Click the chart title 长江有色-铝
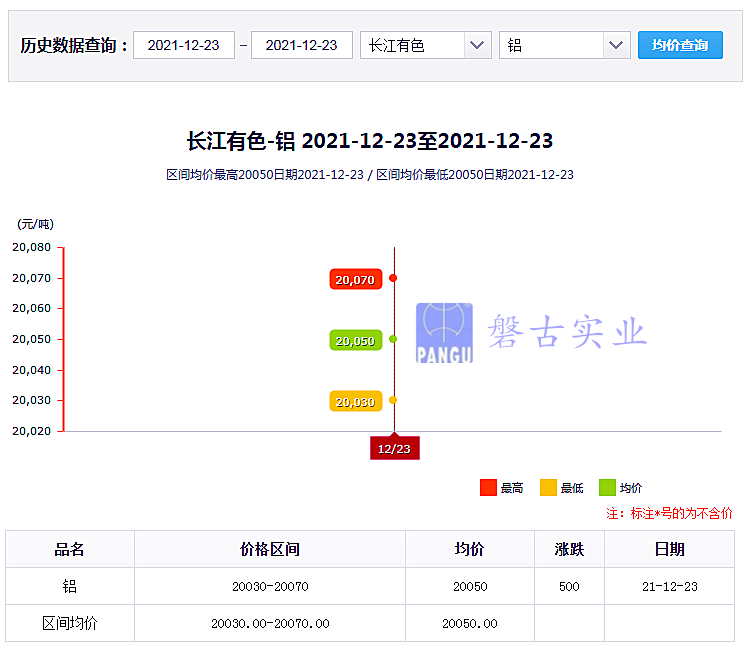 [x=241, y=141]
